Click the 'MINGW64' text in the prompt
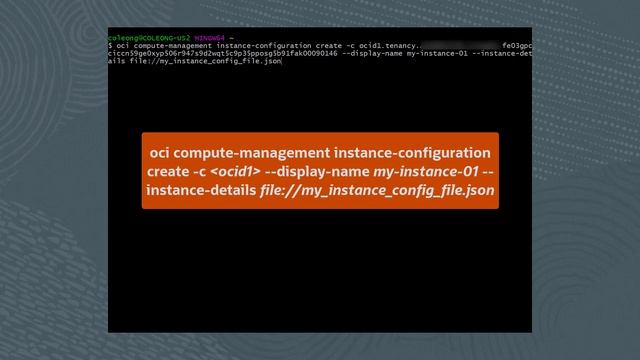 point(209,38)
